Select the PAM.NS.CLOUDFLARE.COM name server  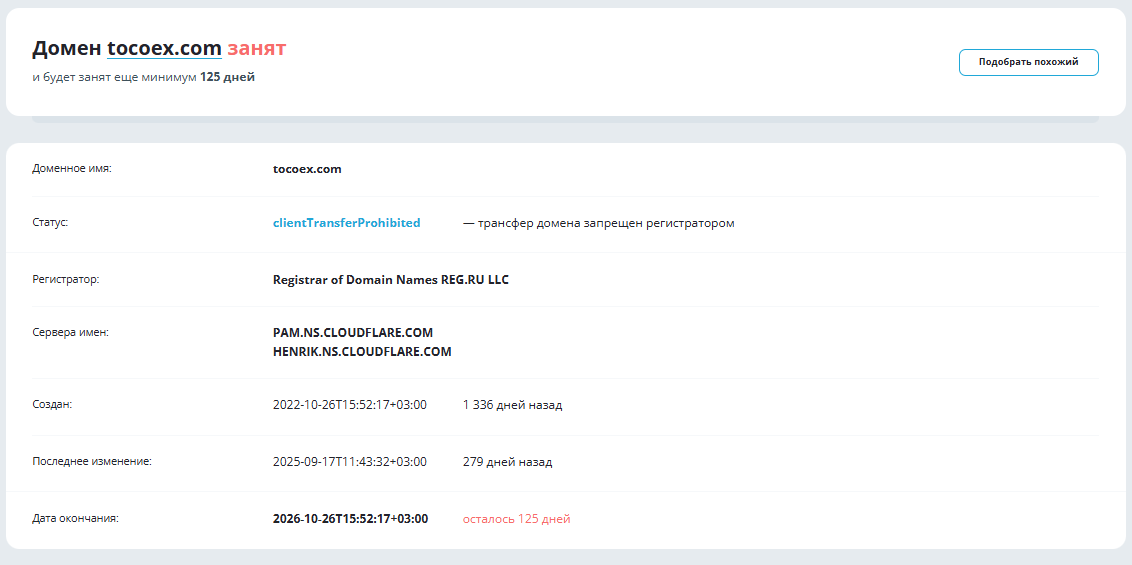click(353, 333)
